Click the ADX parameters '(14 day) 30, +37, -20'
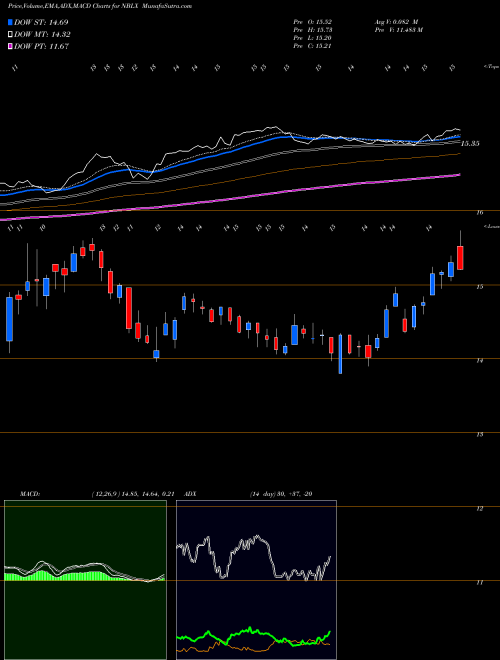Screen dimensions: 500x660 tap(281, 494)
